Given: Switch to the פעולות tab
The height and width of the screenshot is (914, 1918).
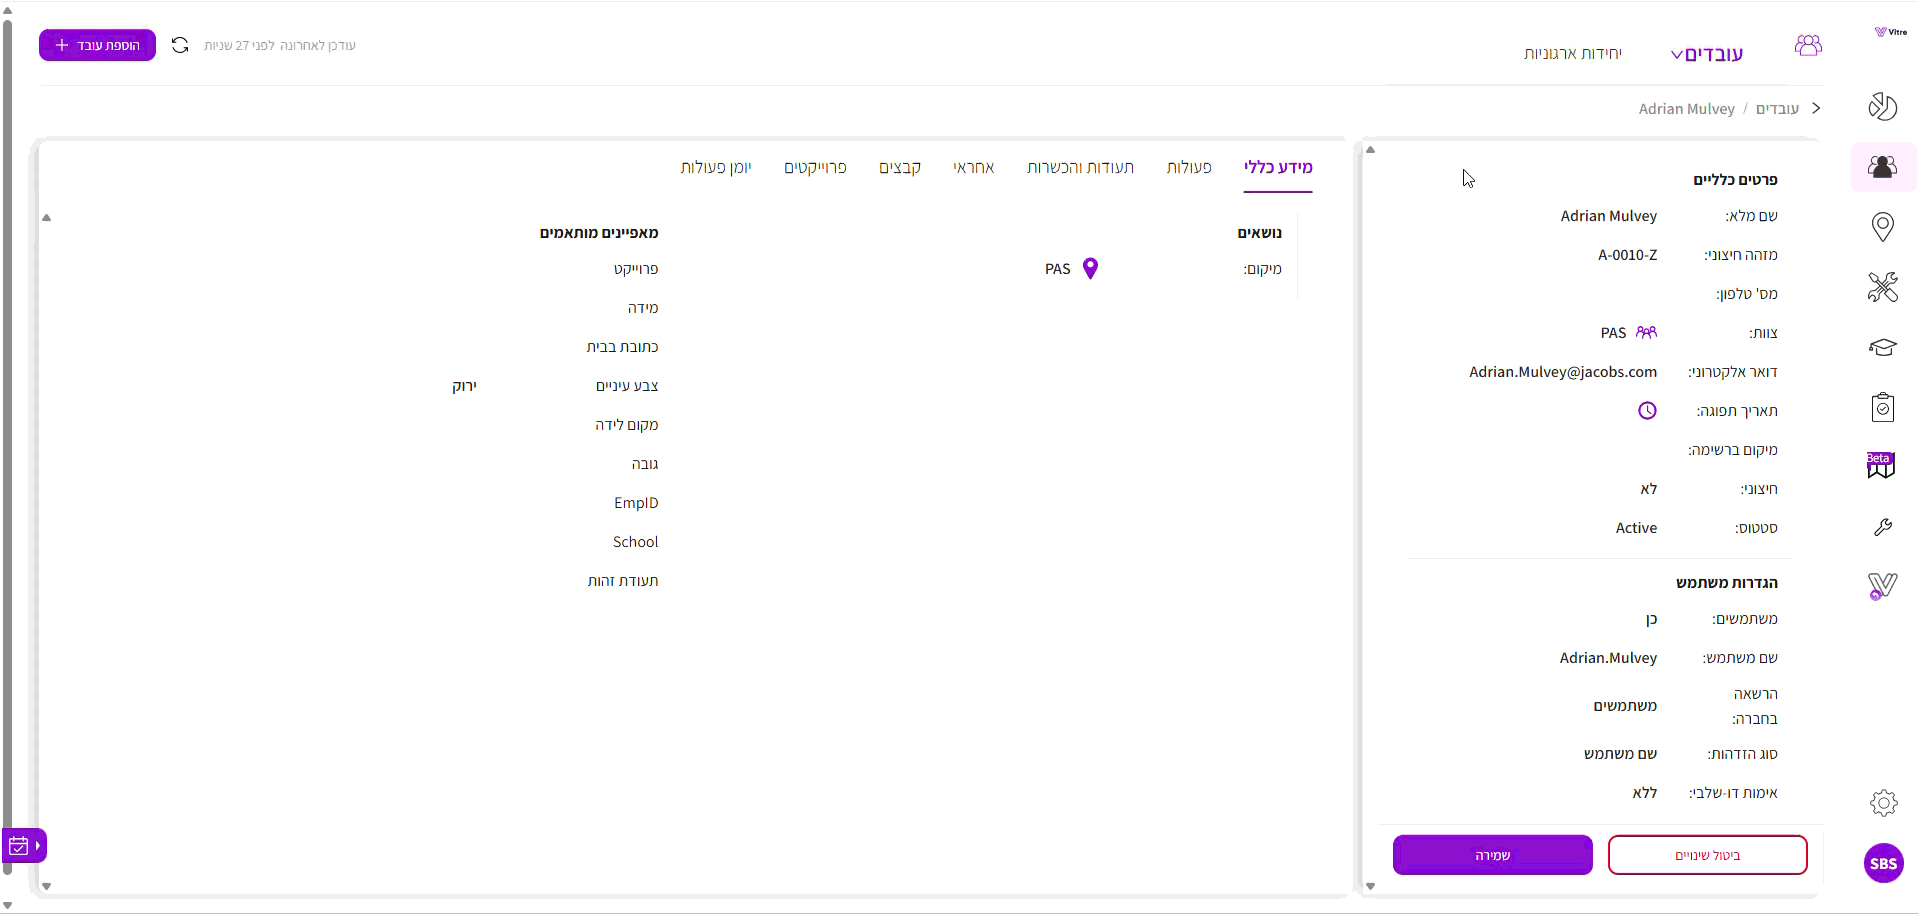Looking at the screenshot, I should 1189,167.
